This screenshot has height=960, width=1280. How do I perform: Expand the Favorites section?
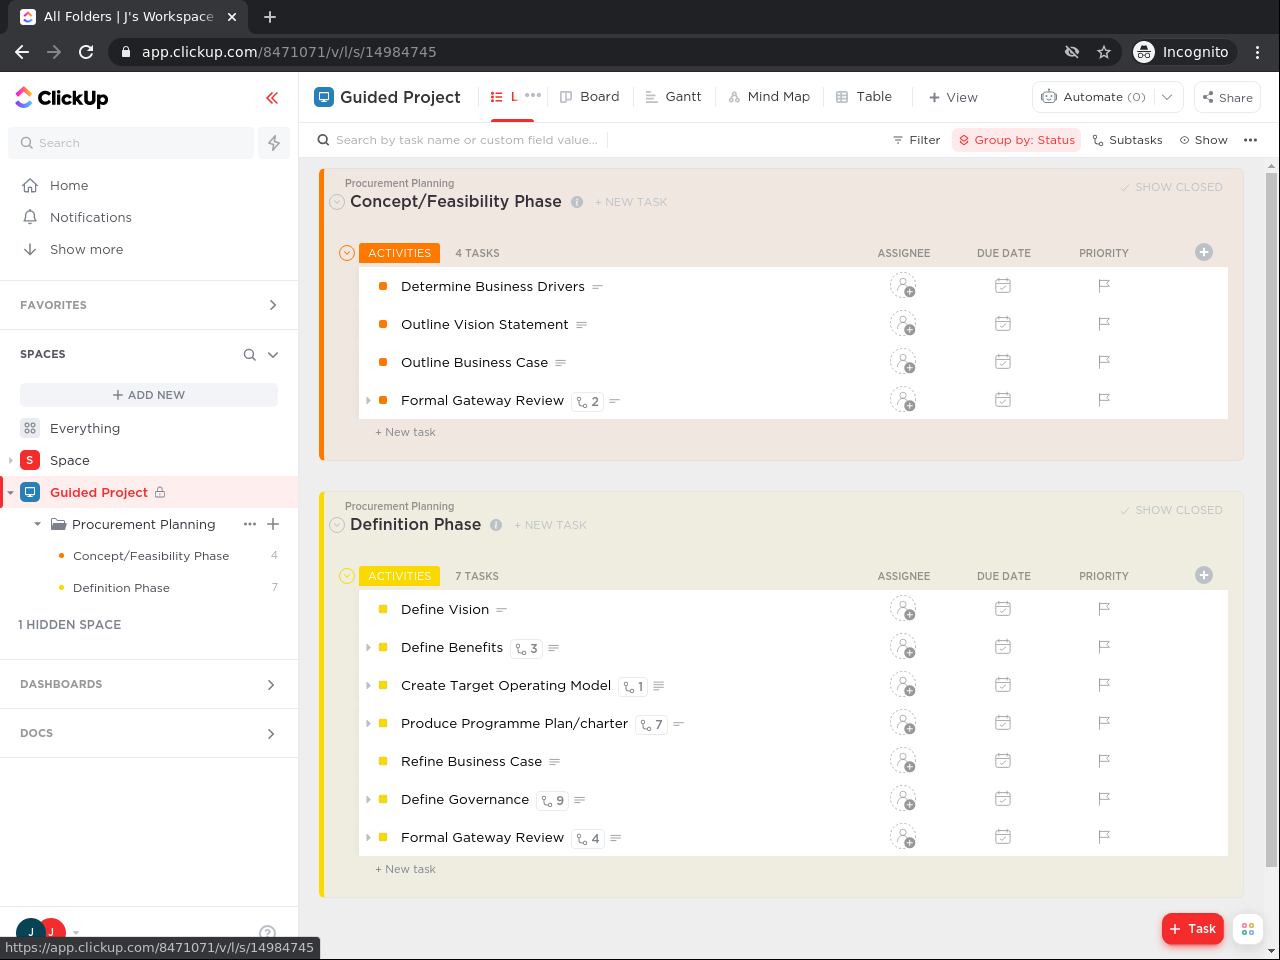pos(272,305)
